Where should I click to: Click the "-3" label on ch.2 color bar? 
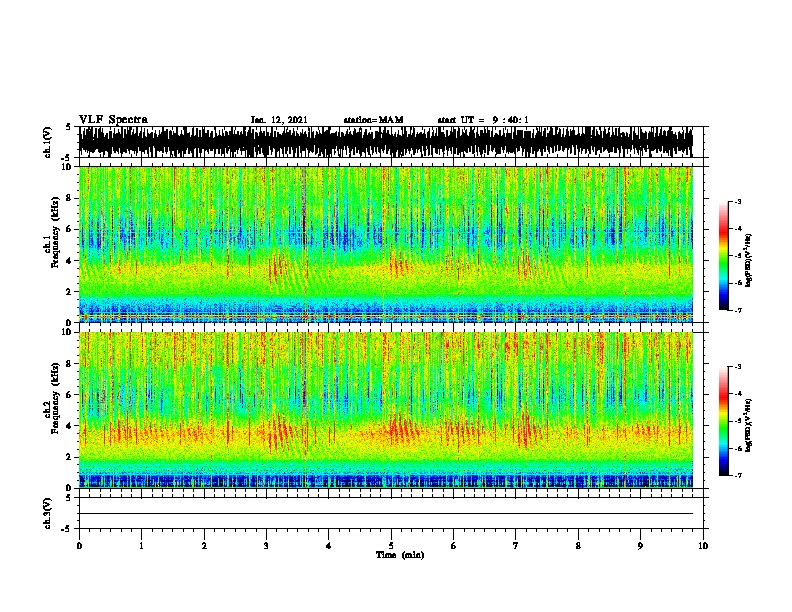point(737,367)
